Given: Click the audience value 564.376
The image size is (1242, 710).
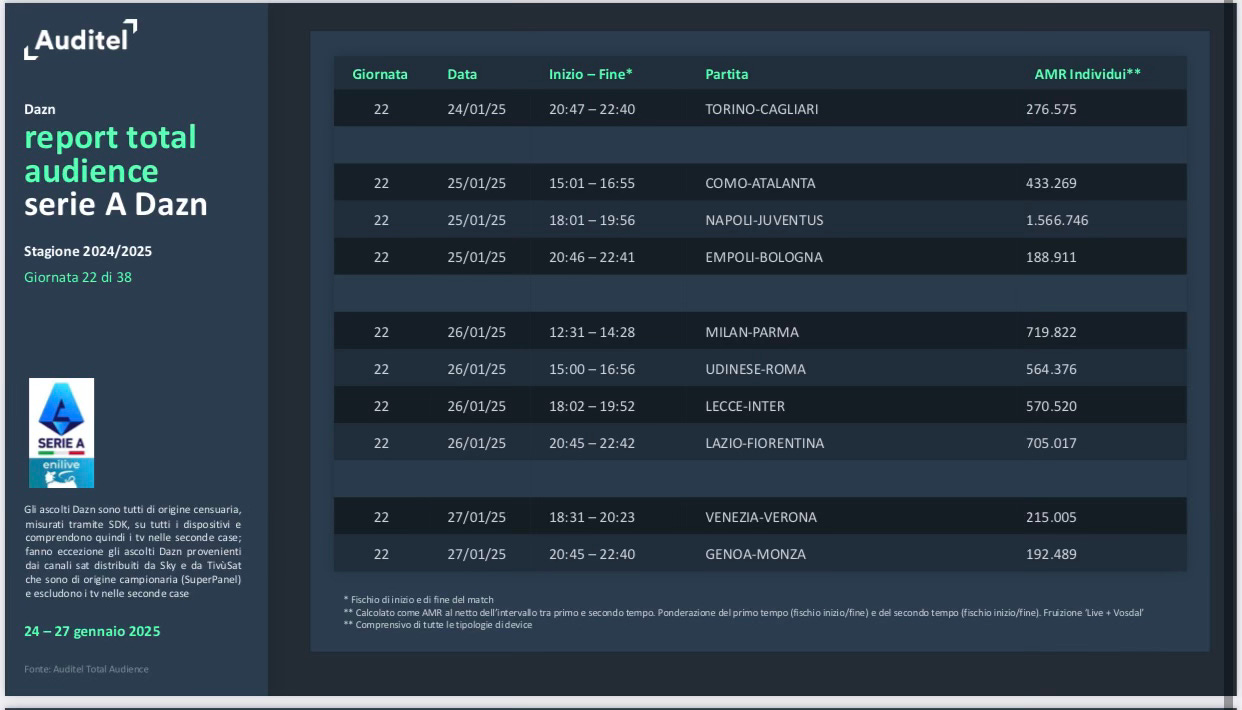Looking at the screenshot, I should (1051, 369).
